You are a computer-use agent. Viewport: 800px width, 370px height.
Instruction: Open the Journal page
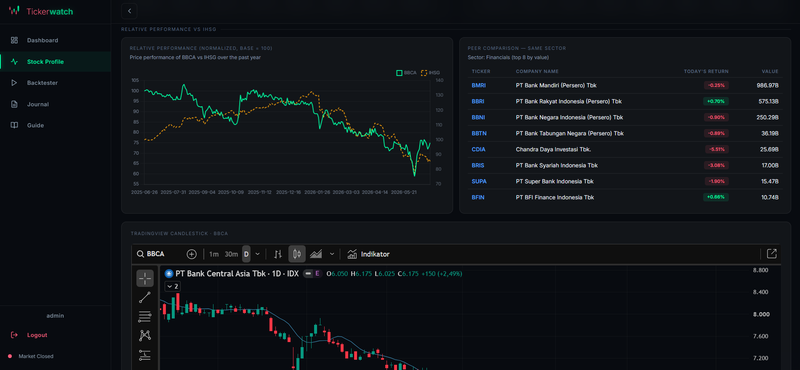tap(55, 104)
